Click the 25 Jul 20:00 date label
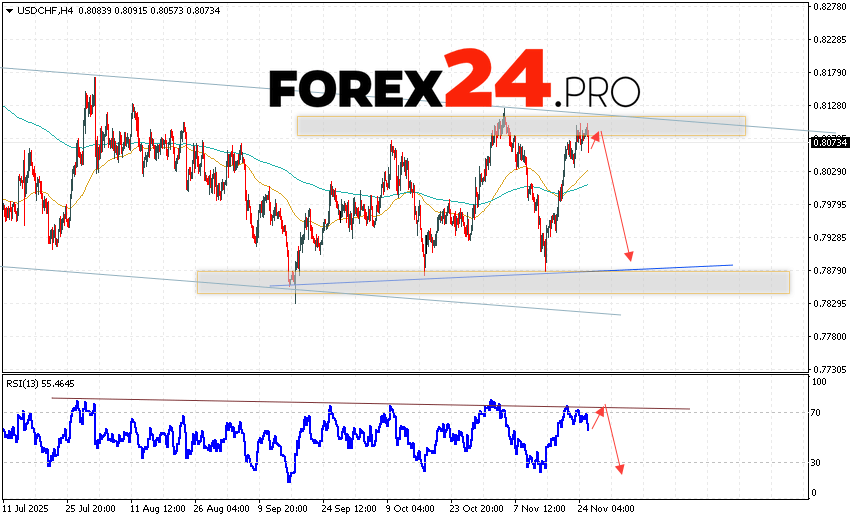The height and width of the screenshot is (520, 854). point(91,506)
